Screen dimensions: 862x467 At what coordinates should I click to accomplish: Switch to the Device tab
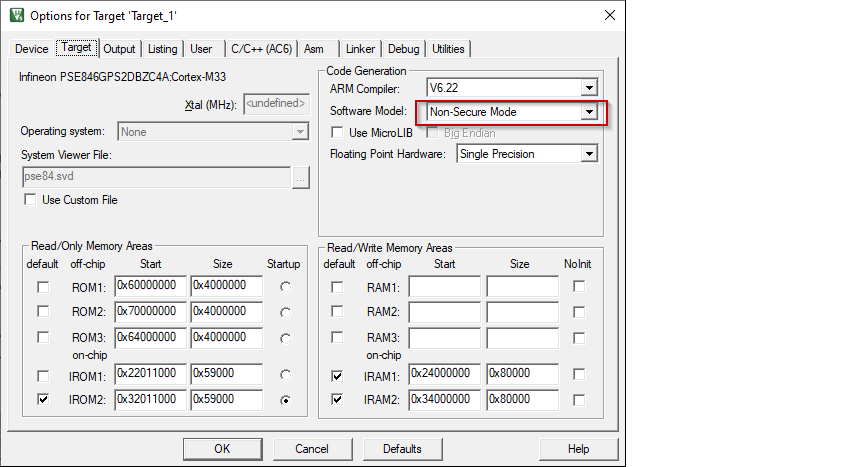pos(32,49)
